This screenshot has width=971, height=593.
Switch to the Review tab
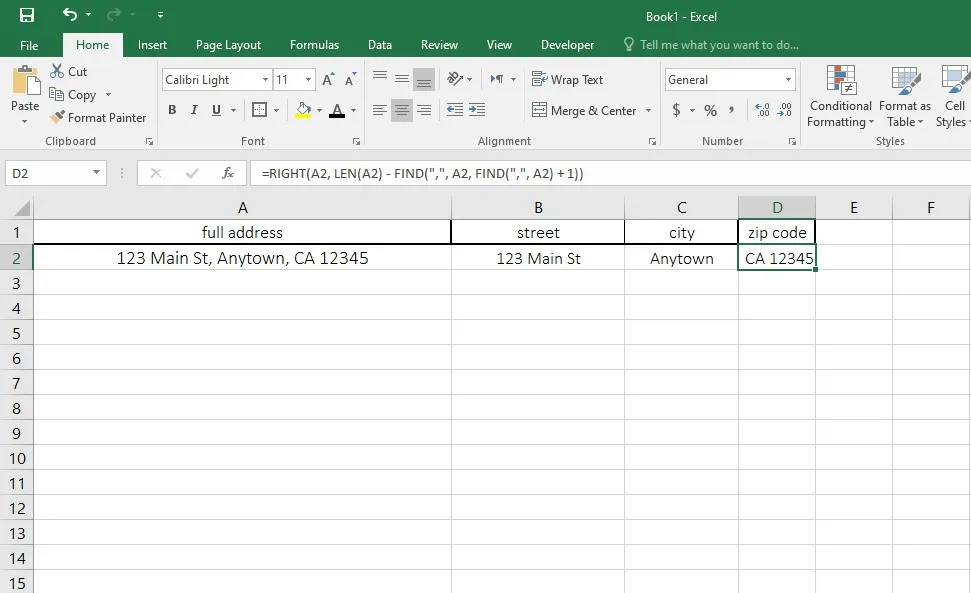coord(439,45)
